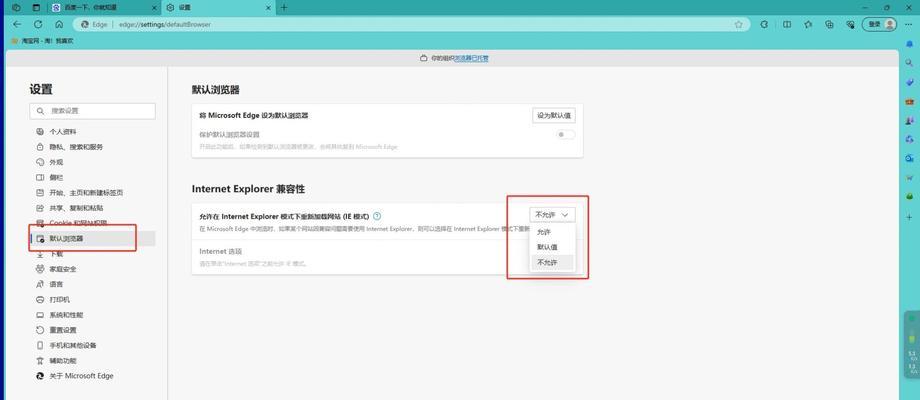The image size is (920, 400).
Task: Open the home page via house icon
Action: (x=59, y=25)
